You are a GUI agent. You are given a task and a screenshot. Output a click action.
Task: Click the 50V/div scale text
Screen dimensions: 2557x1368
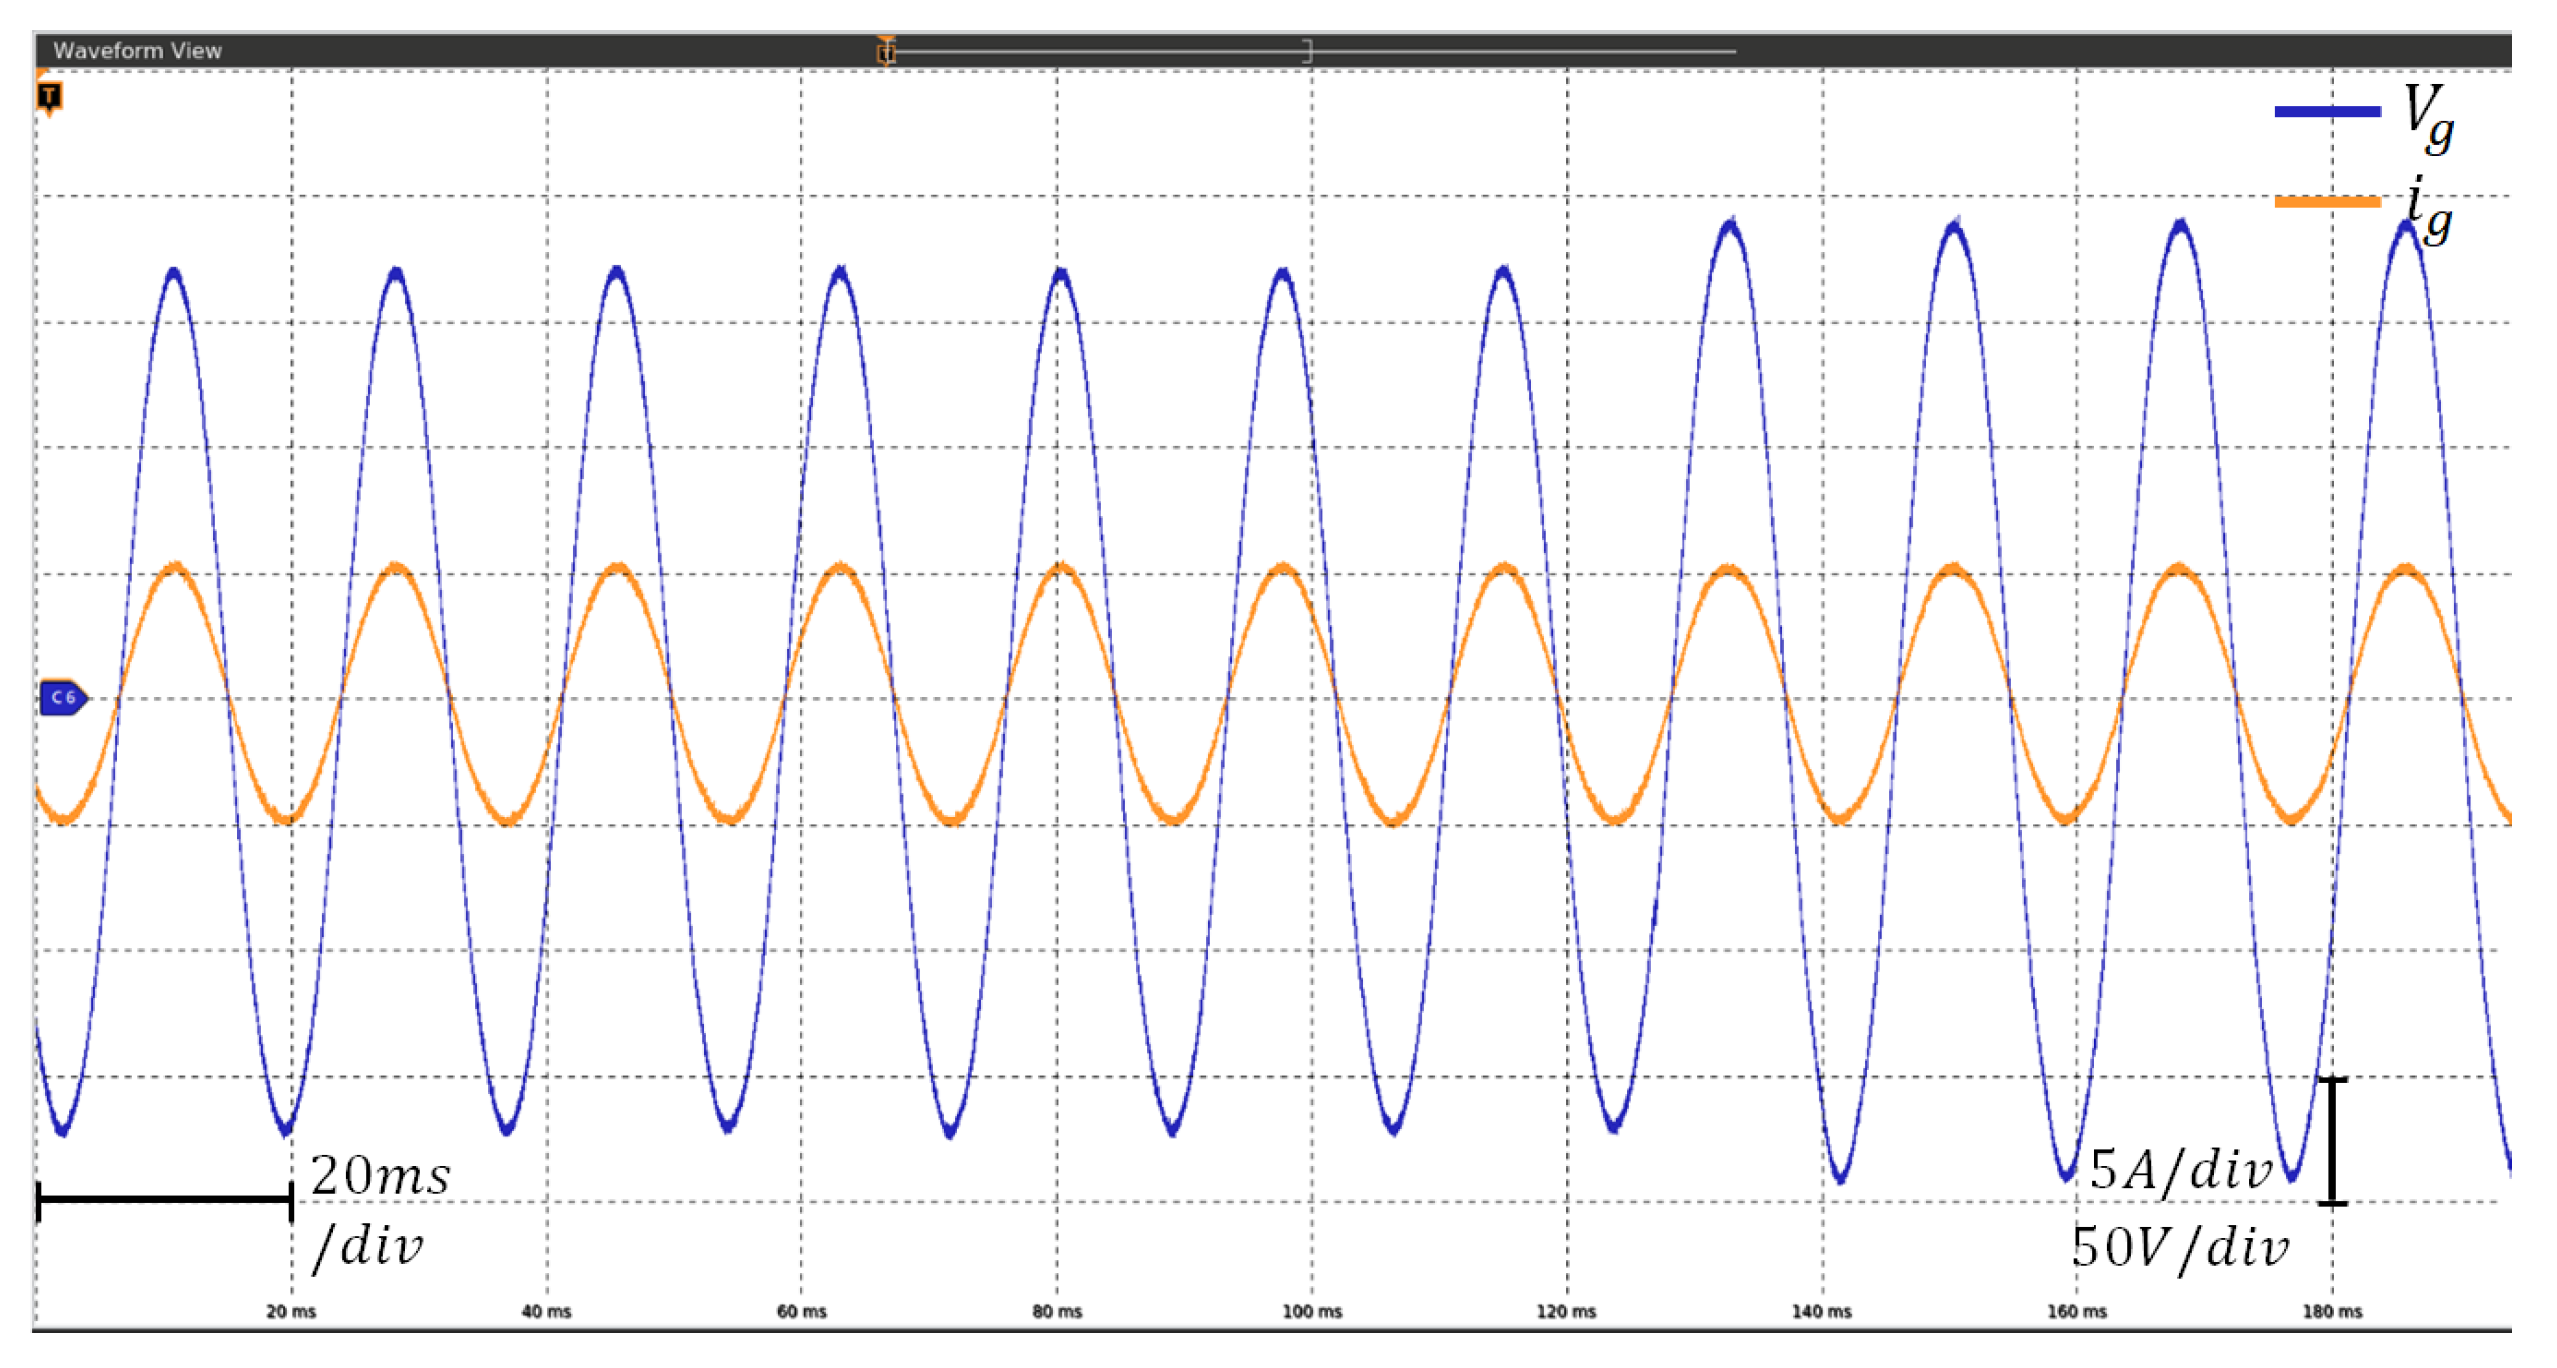click(x=2179, y=1247)
